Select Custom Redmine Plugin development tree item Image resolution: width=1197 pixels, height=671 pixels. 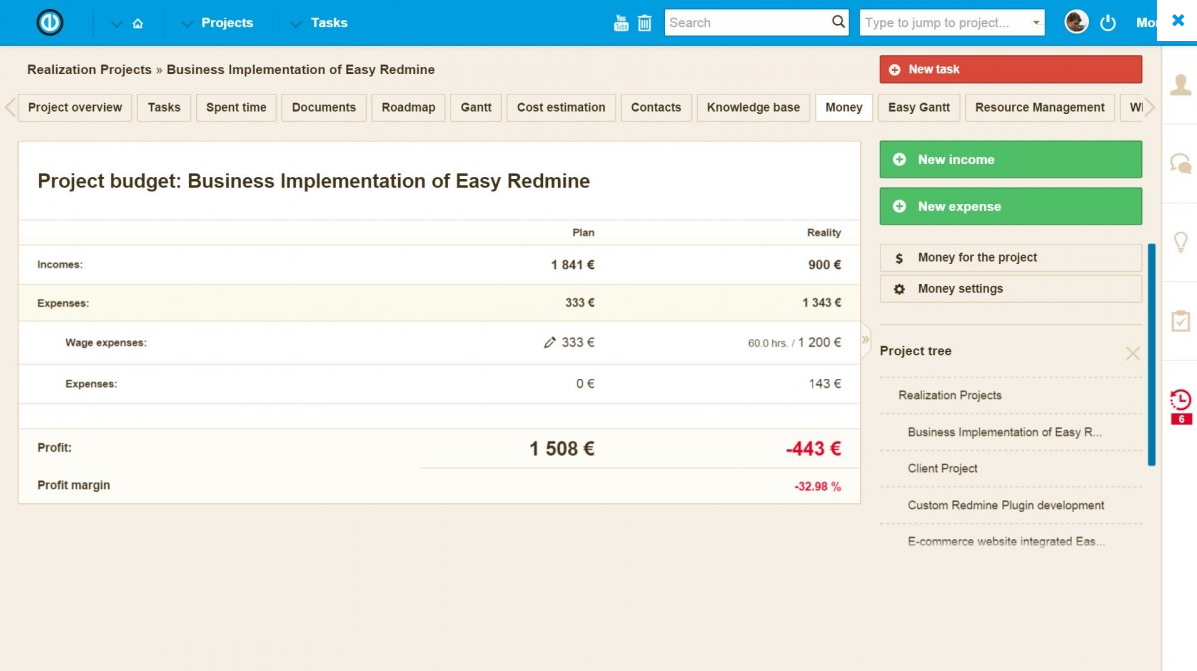coord(1005,505)
